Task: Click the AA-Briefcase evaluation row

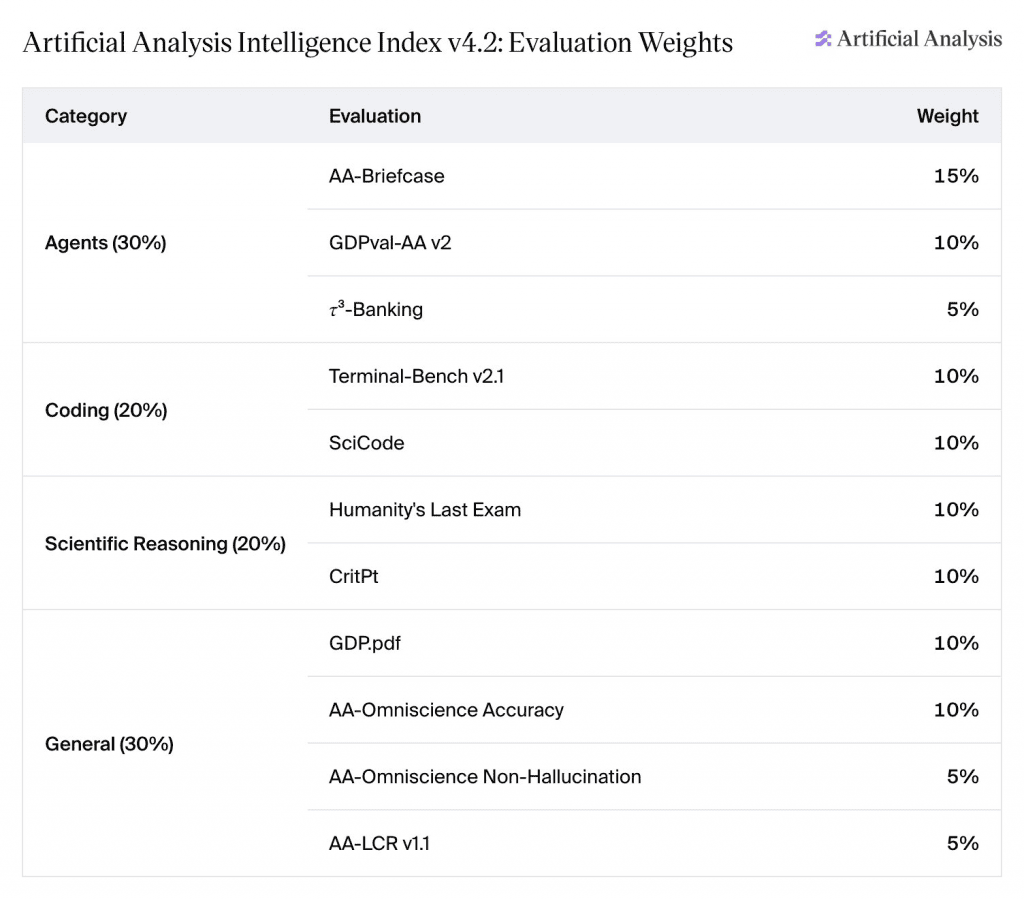Action: pyautogui.click(x=654, y=176)
